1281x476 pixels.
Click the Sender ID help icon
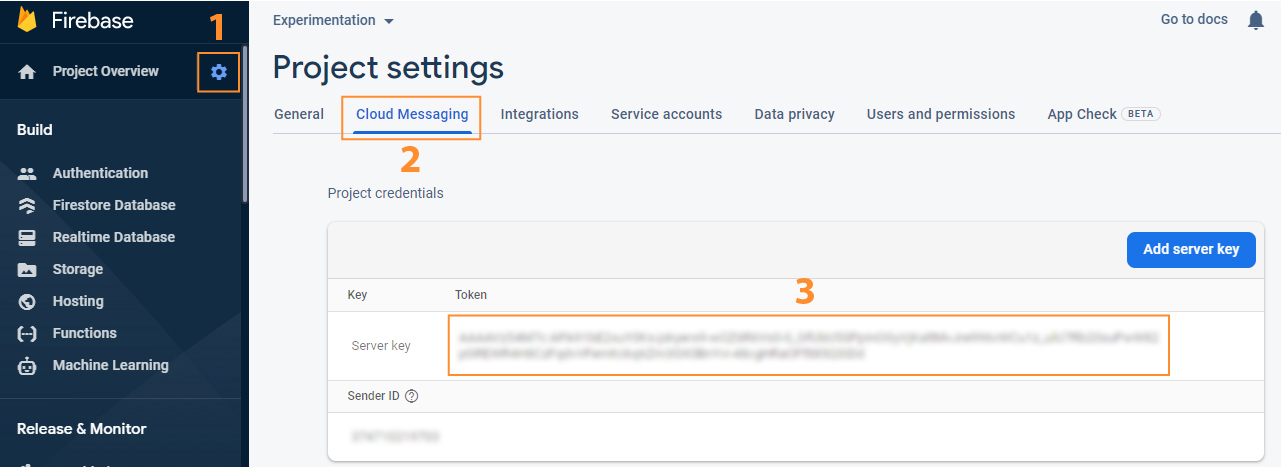[x=411, y=396]
